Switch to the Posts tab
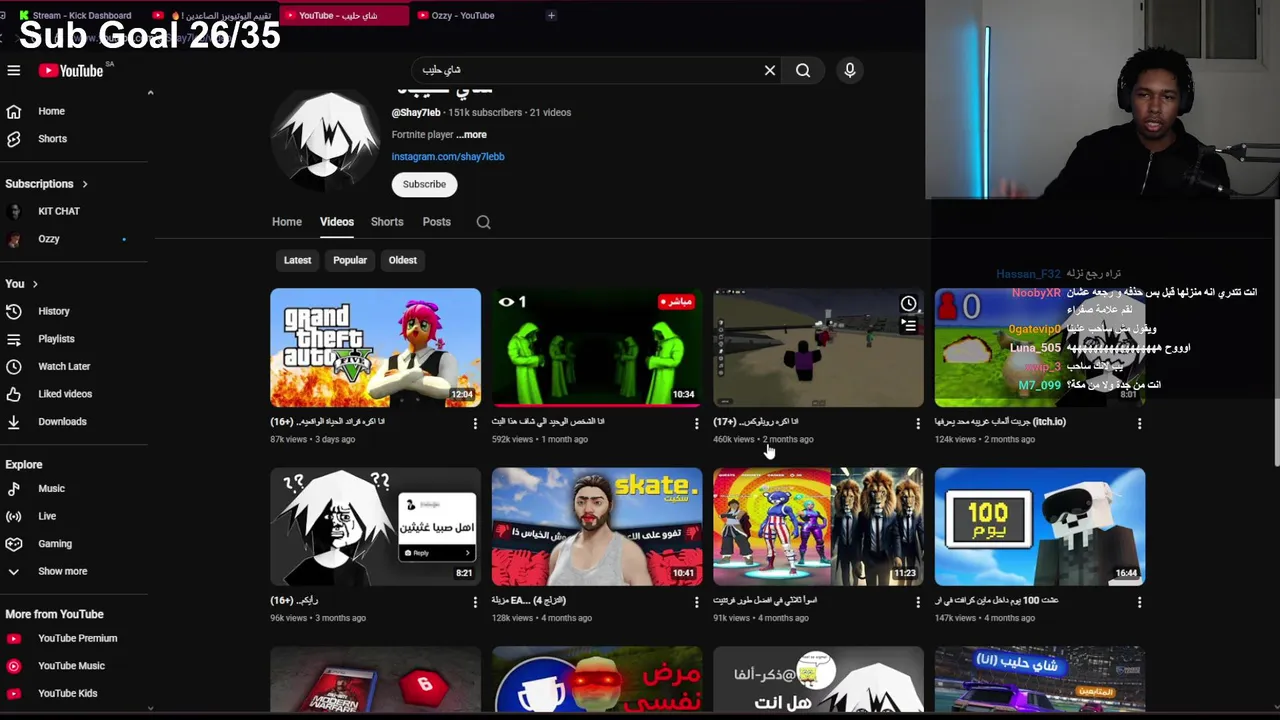1280x720 pixels. [x=437, y=222]
